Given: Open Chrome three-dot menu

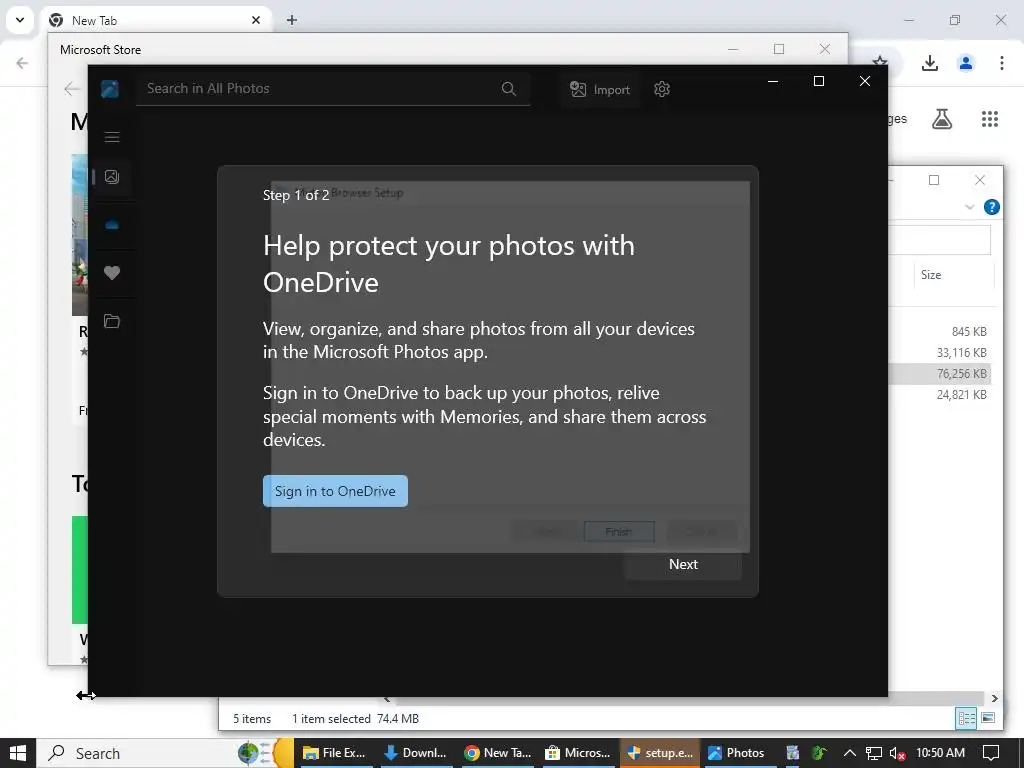Looking at the screenshot, I should click(1001, 63).
